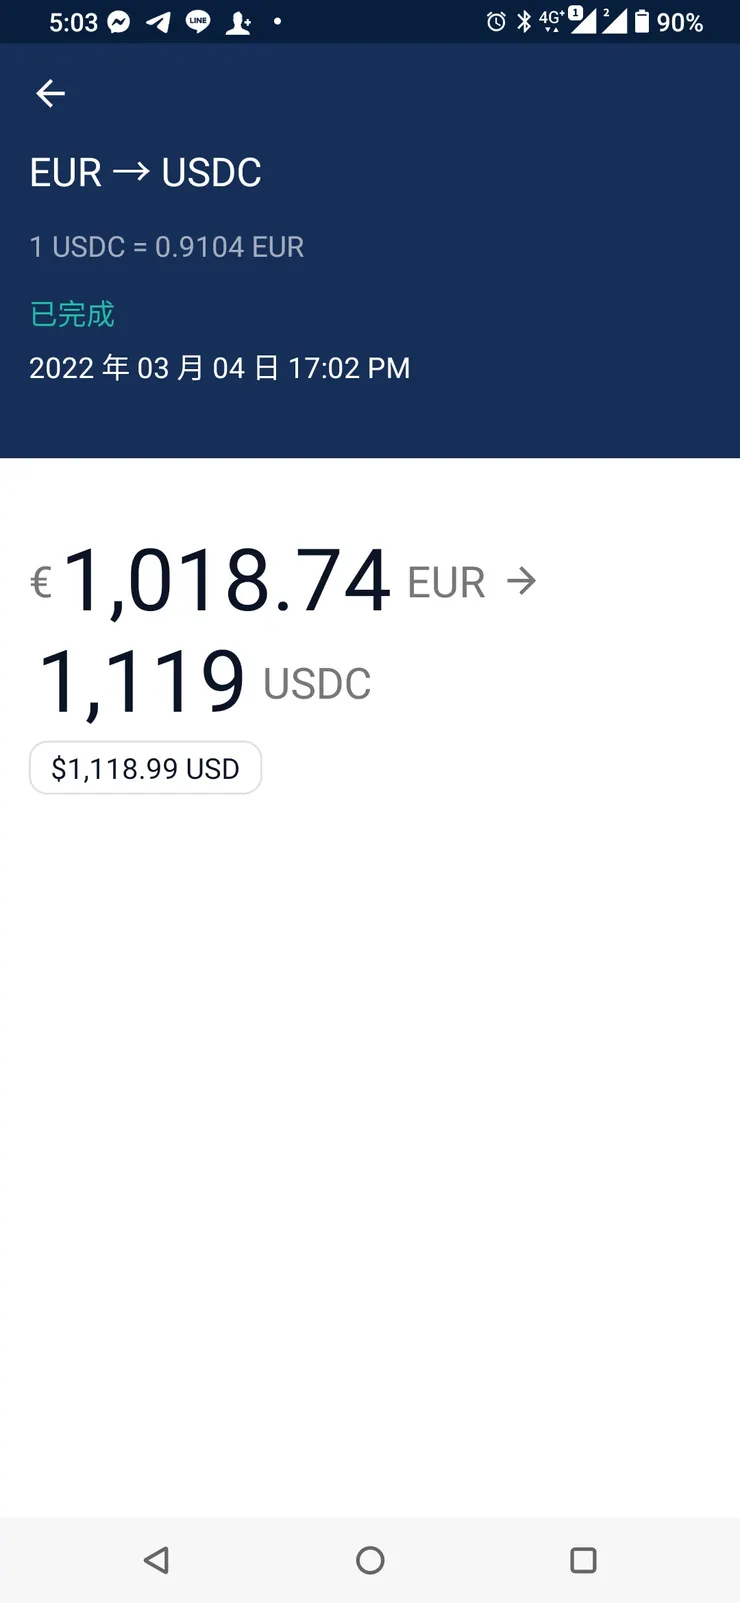Tap the Telegram notification icon
740x1603 pixels.
coord(158,22)
